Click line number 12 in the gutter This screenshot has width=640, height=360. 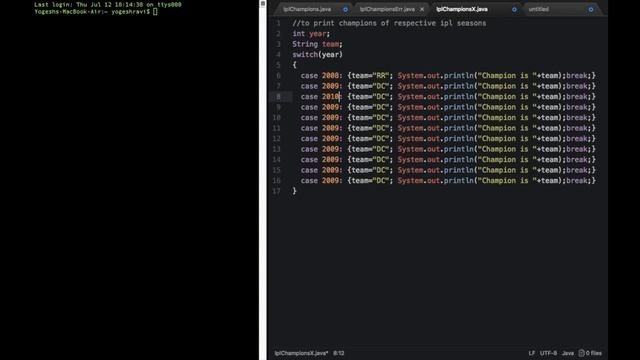(x=276, y=139)
